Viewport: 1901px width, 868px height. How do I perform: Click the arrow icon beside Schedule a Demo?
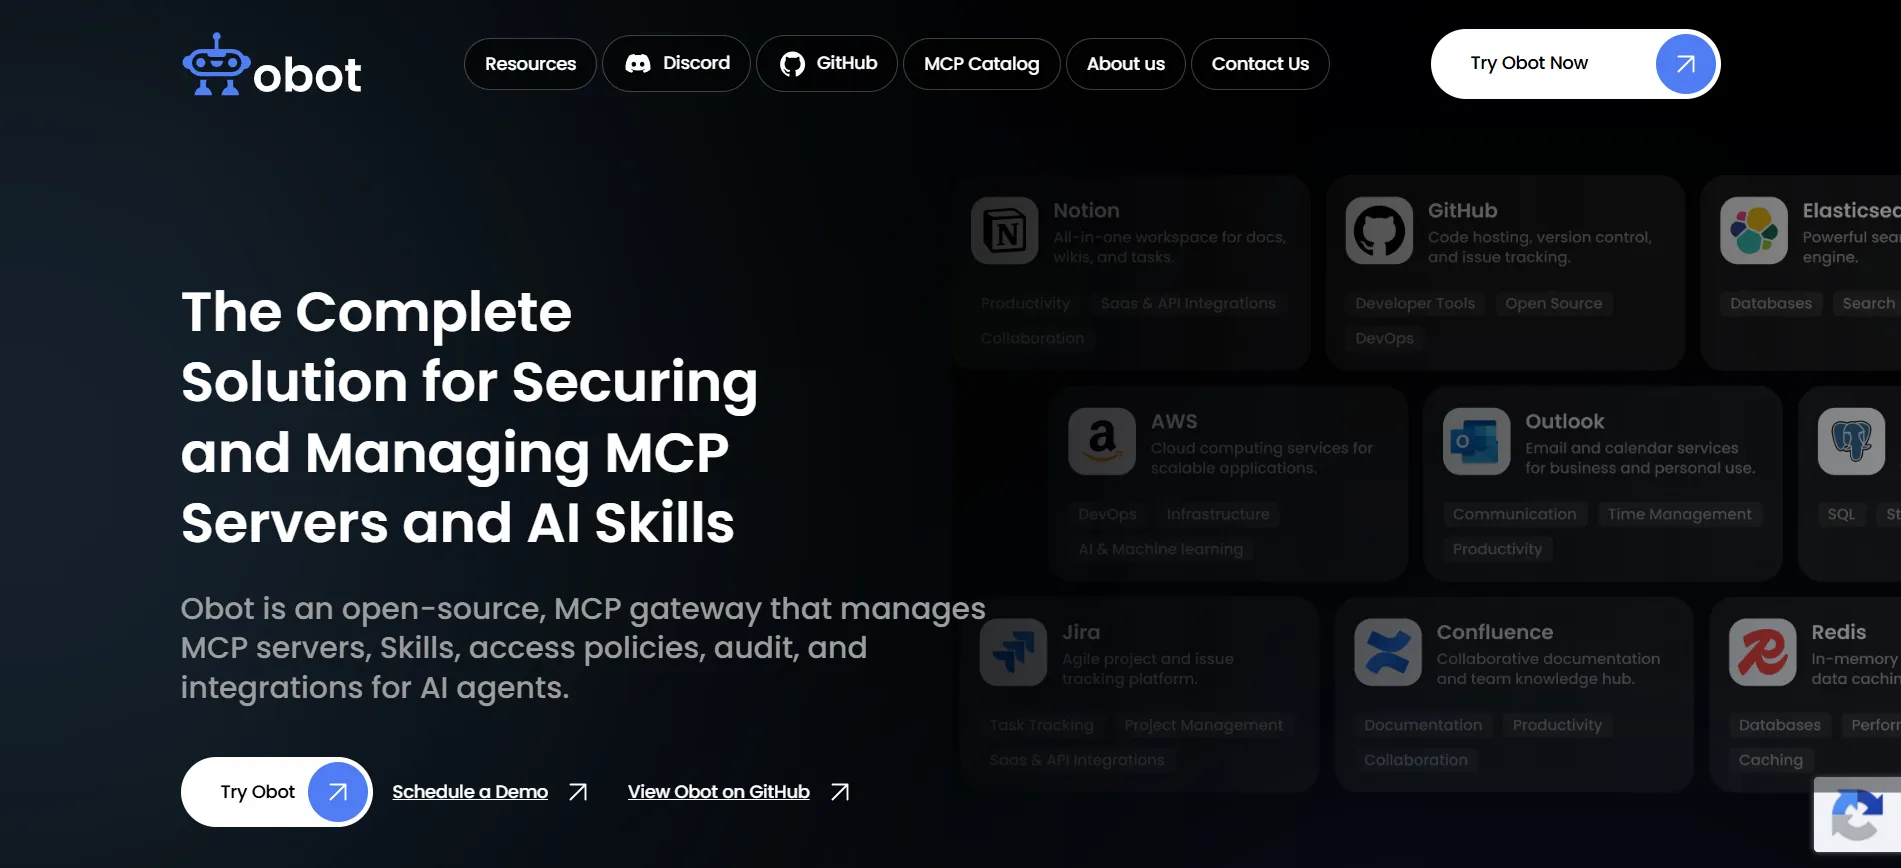coord(578,792)
